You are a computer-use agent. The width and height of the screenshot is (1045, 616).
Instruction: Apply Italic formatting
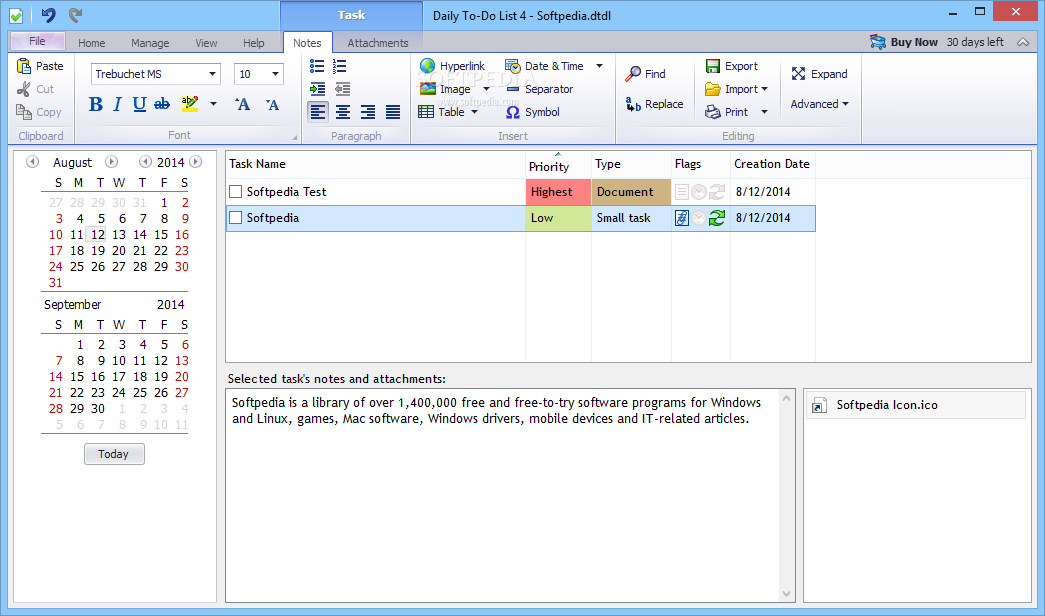click(x=117, y=104)
